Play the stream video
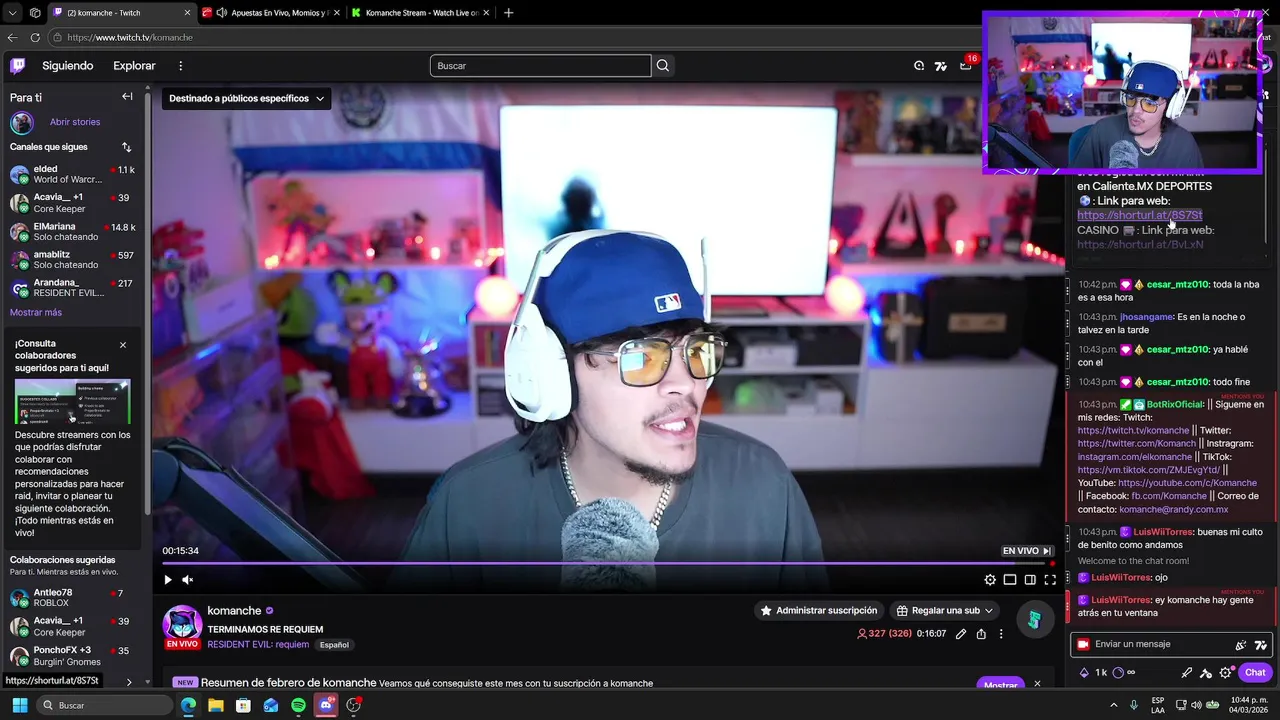 point(167,580)
